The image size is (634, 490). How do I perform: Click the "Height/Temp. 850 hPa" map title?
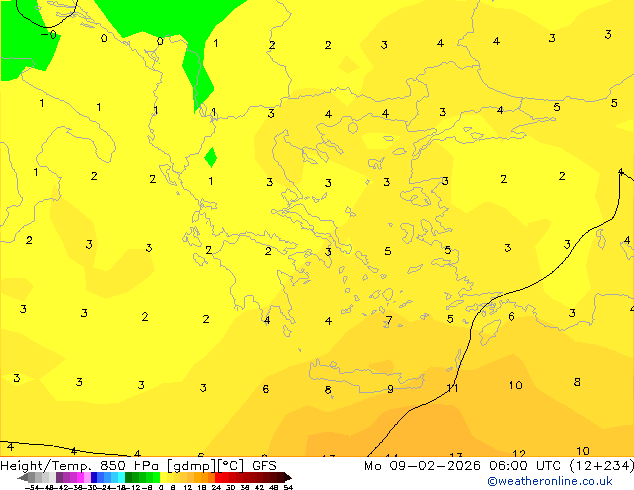[x=79, y=466]
